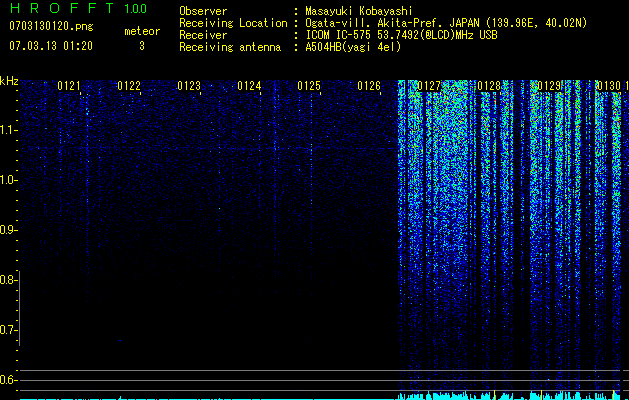
Task: Select the Ogata-vill. Akita-Pref. JAPAN location text
Action: point(446,23)
